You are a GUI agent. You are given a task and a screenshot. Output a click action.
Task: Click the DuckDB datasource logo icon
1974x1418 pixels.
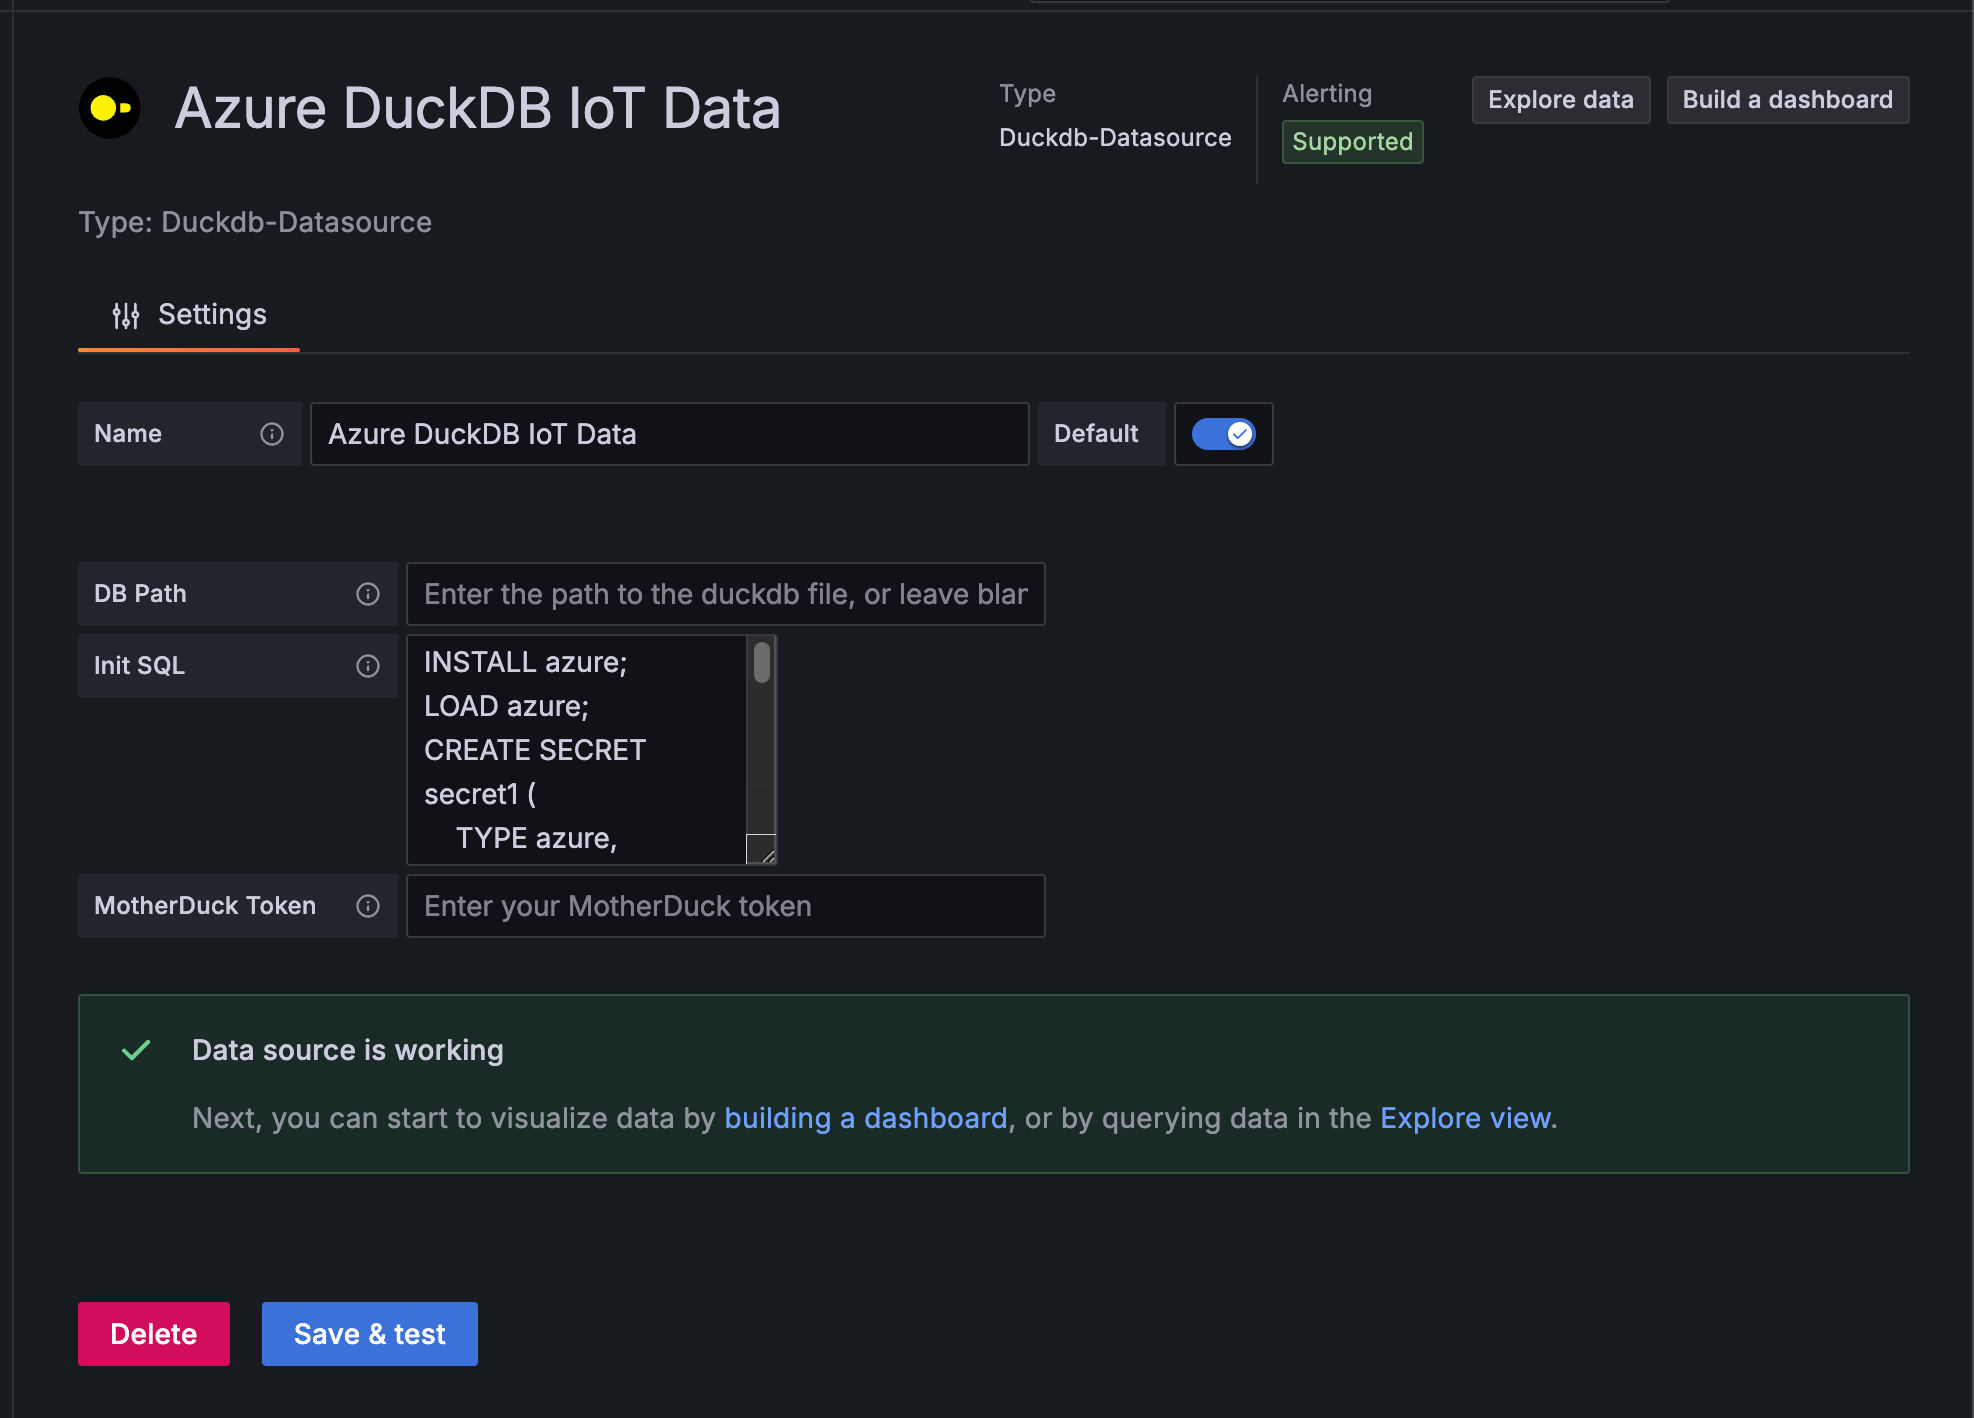(x=110, y=108)
